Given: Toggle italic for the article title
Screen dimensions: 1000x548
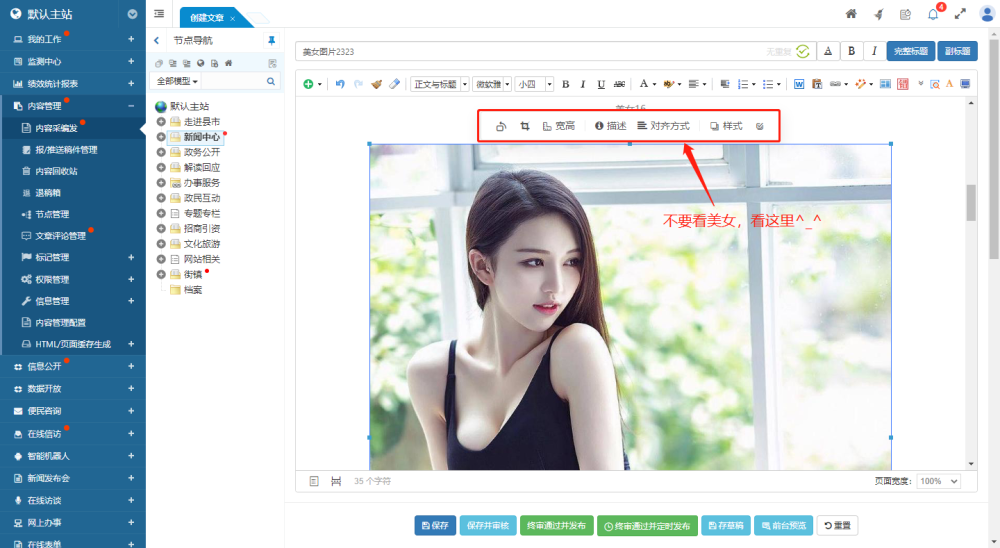Looking at the screenshot, I should (x=873, y=51).
